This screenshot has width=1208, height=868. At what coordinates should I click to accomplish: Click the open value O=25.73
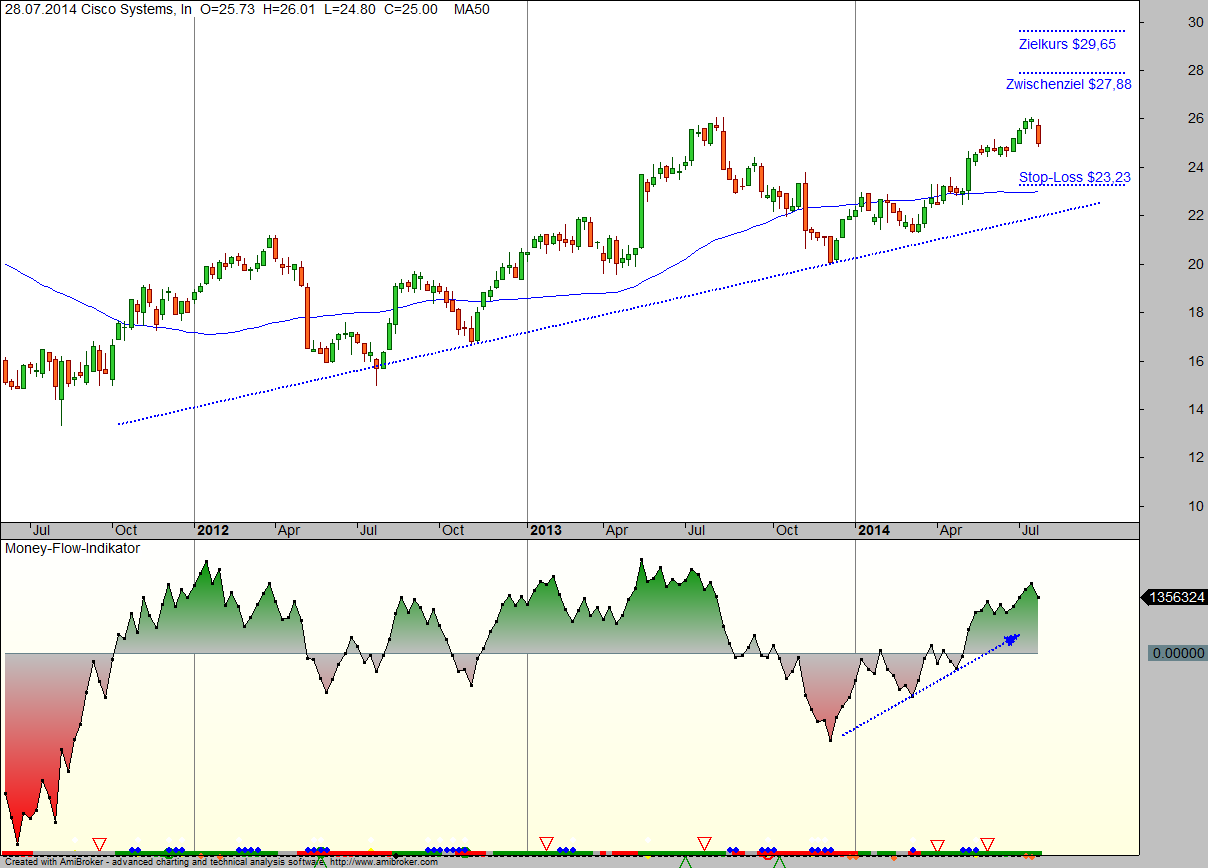226,9
